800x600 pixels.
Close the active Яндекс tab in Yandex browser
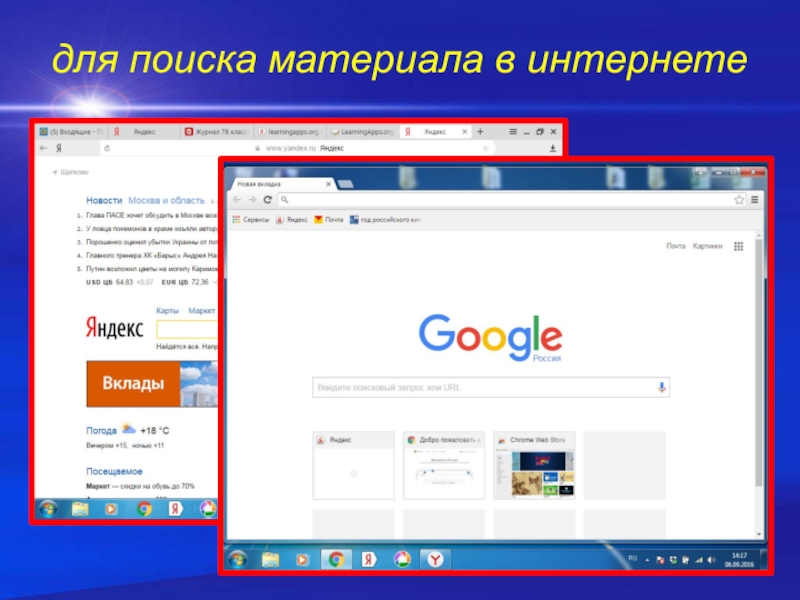click(x=464, y=132)
